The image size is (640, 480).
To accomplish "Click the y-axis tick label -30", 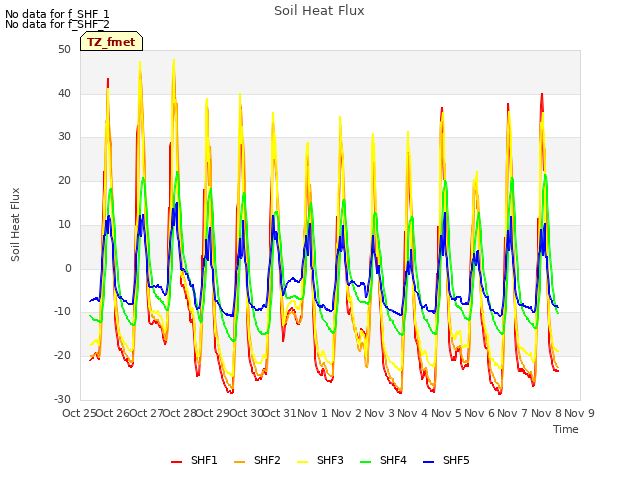I will point(62,399).
